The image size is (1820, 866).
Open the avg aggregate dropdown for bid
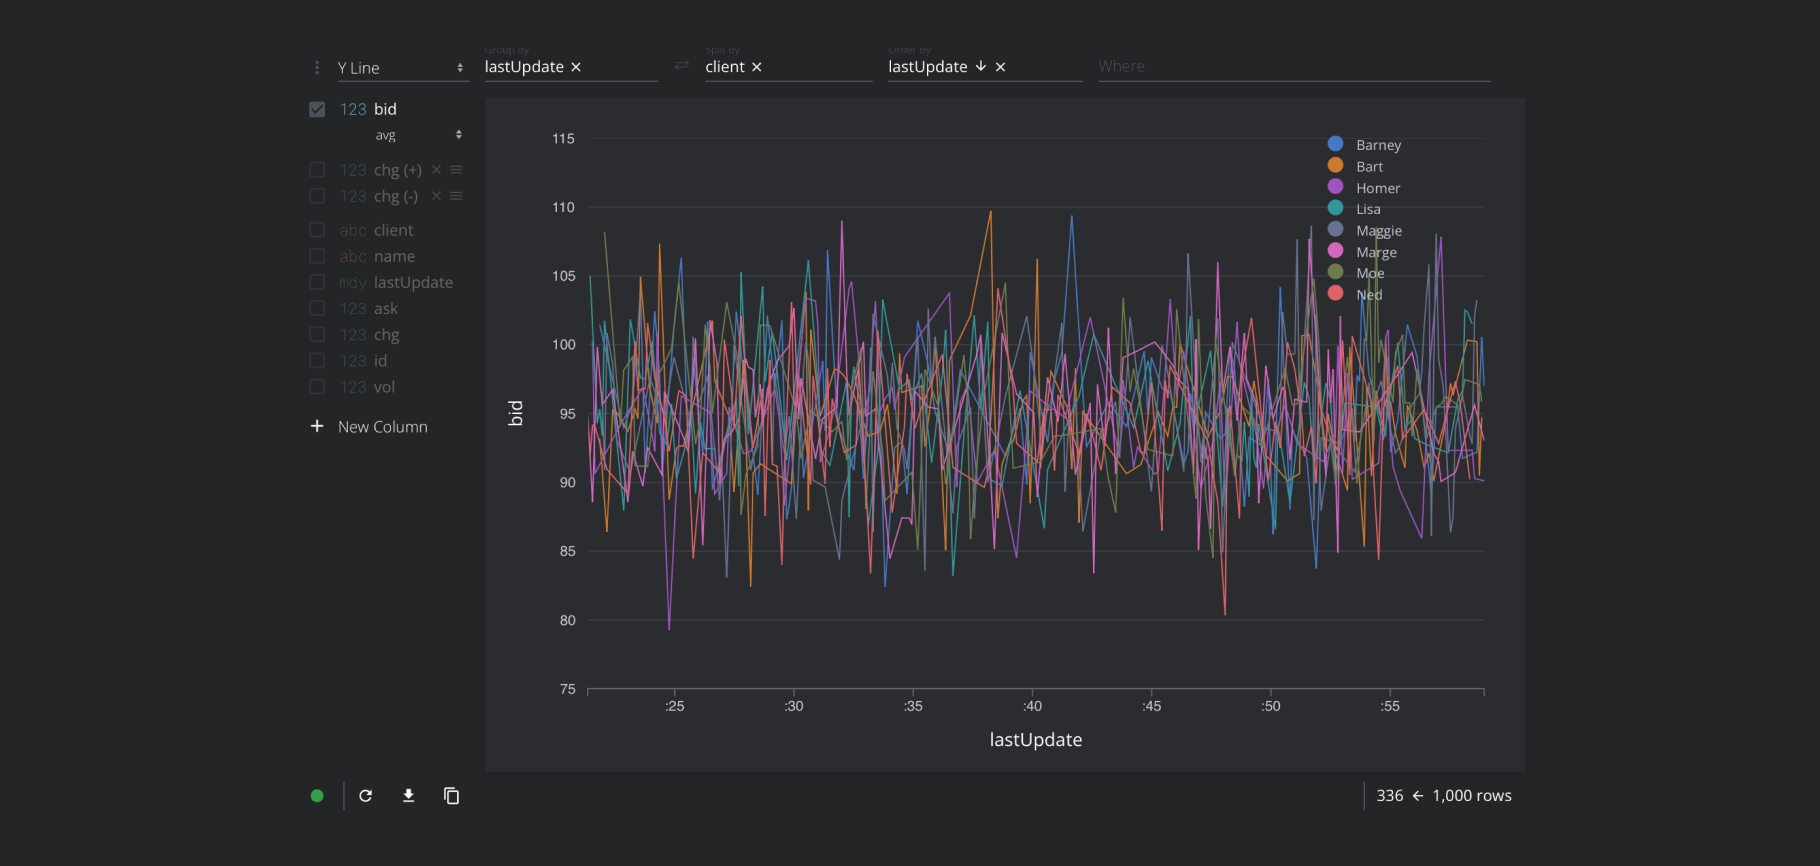tap(419, 135)
